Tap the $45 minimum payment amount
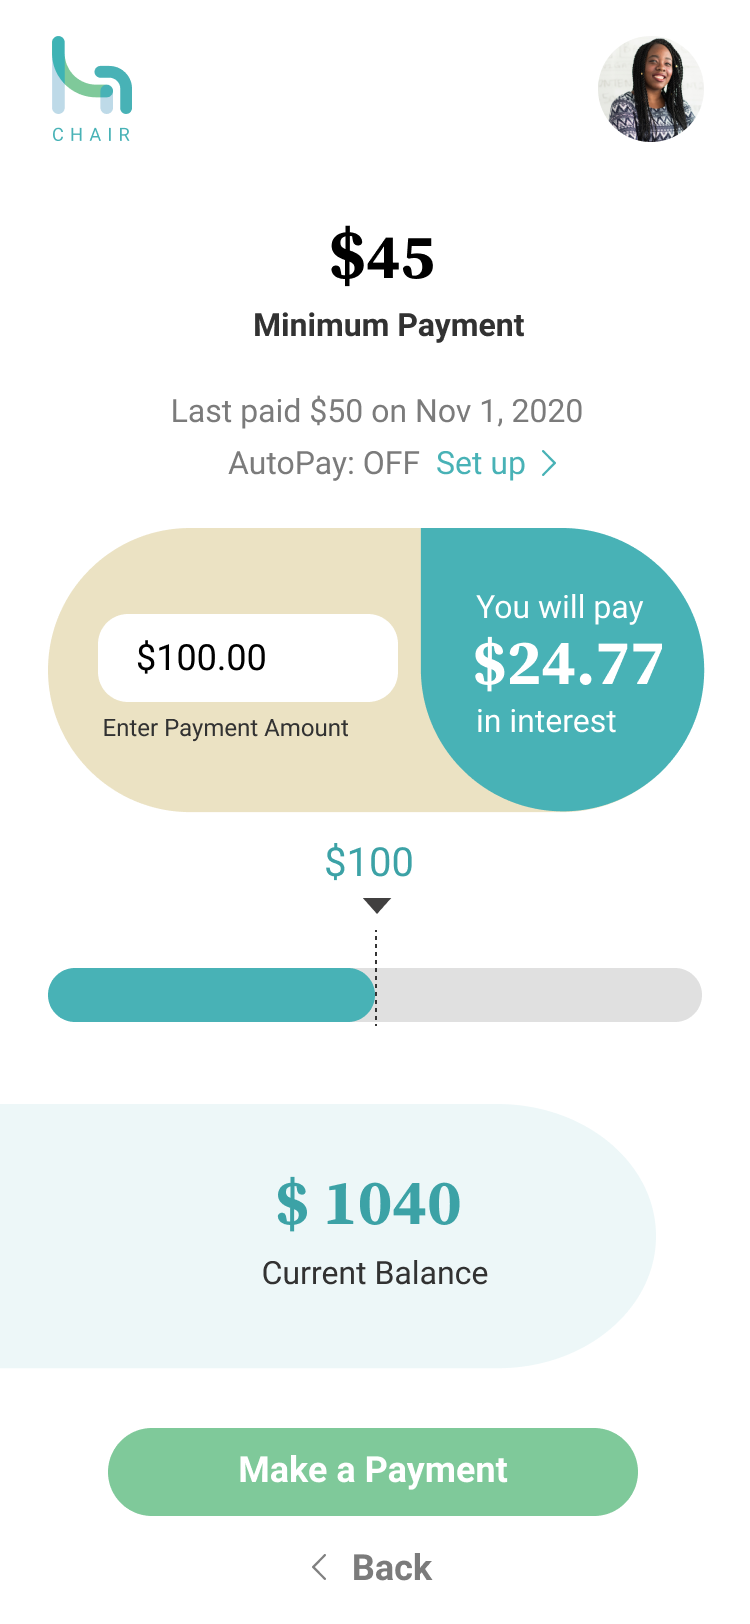Image resolution: width=750 pixels, height=1624 pixels. click(x=382, y=257)
